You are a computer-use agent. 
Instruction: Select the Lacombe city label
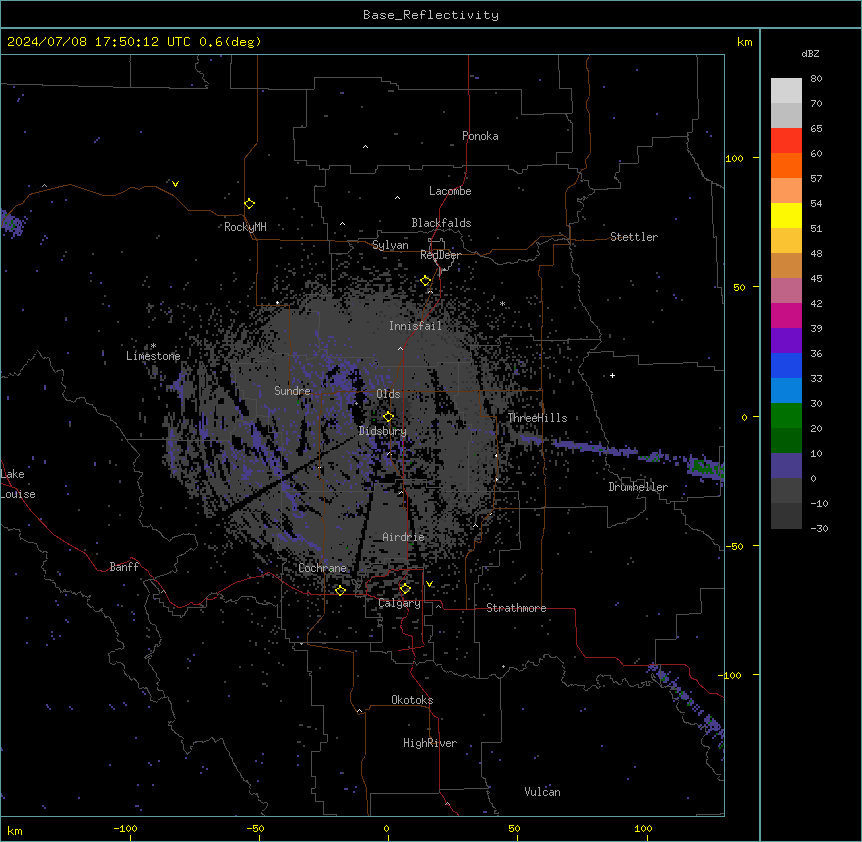click(450, 191)
